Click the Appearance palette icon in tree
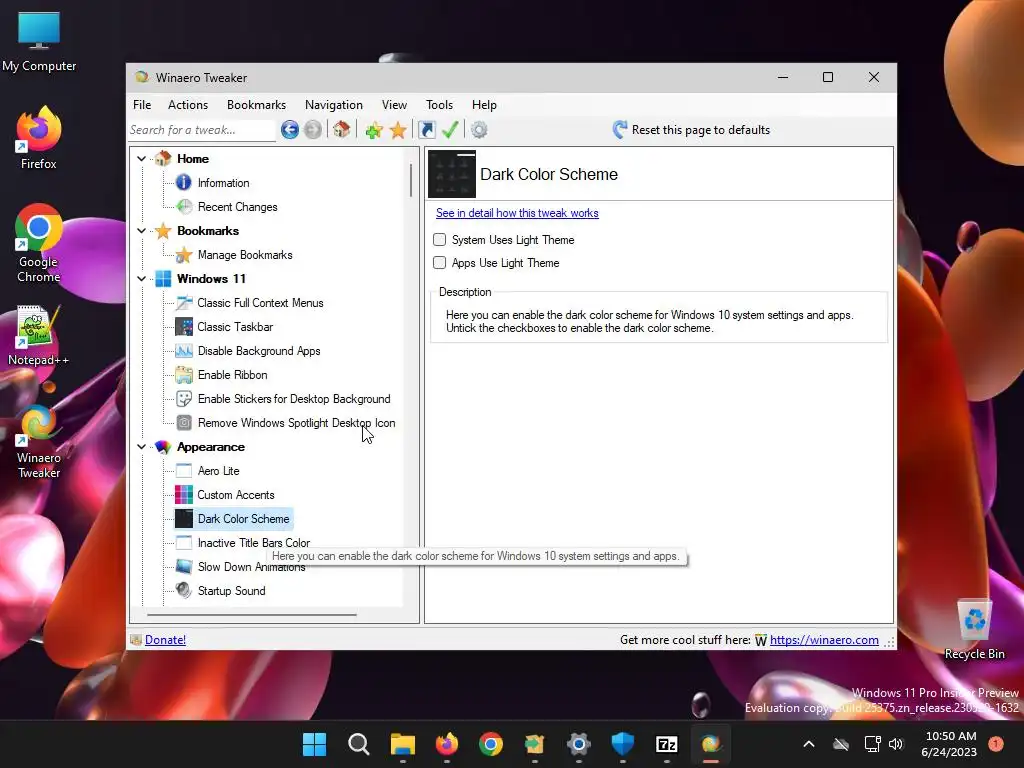Viewport: 1024px width, 768px height. click(x=163, y=447)
